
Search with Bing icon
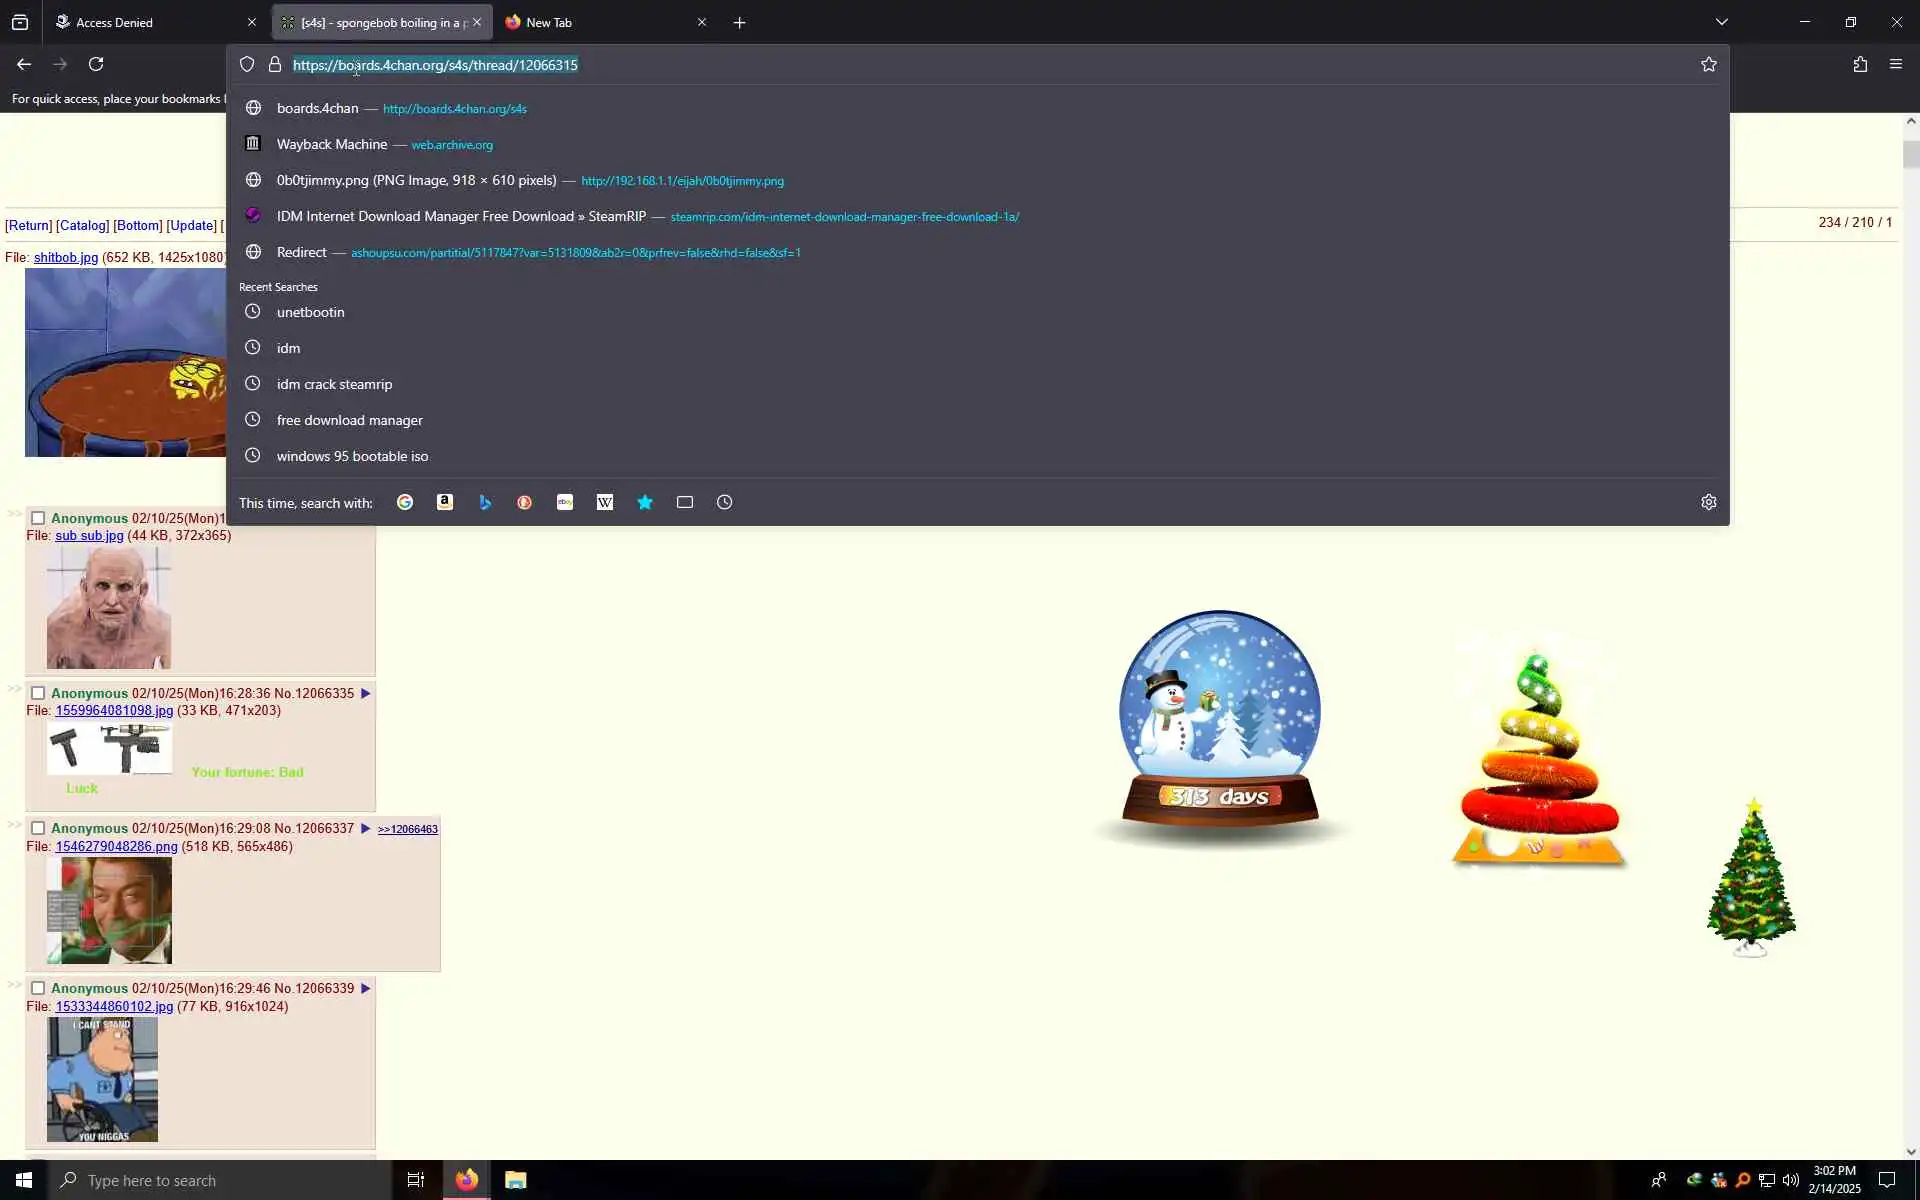tap(485, 502)
